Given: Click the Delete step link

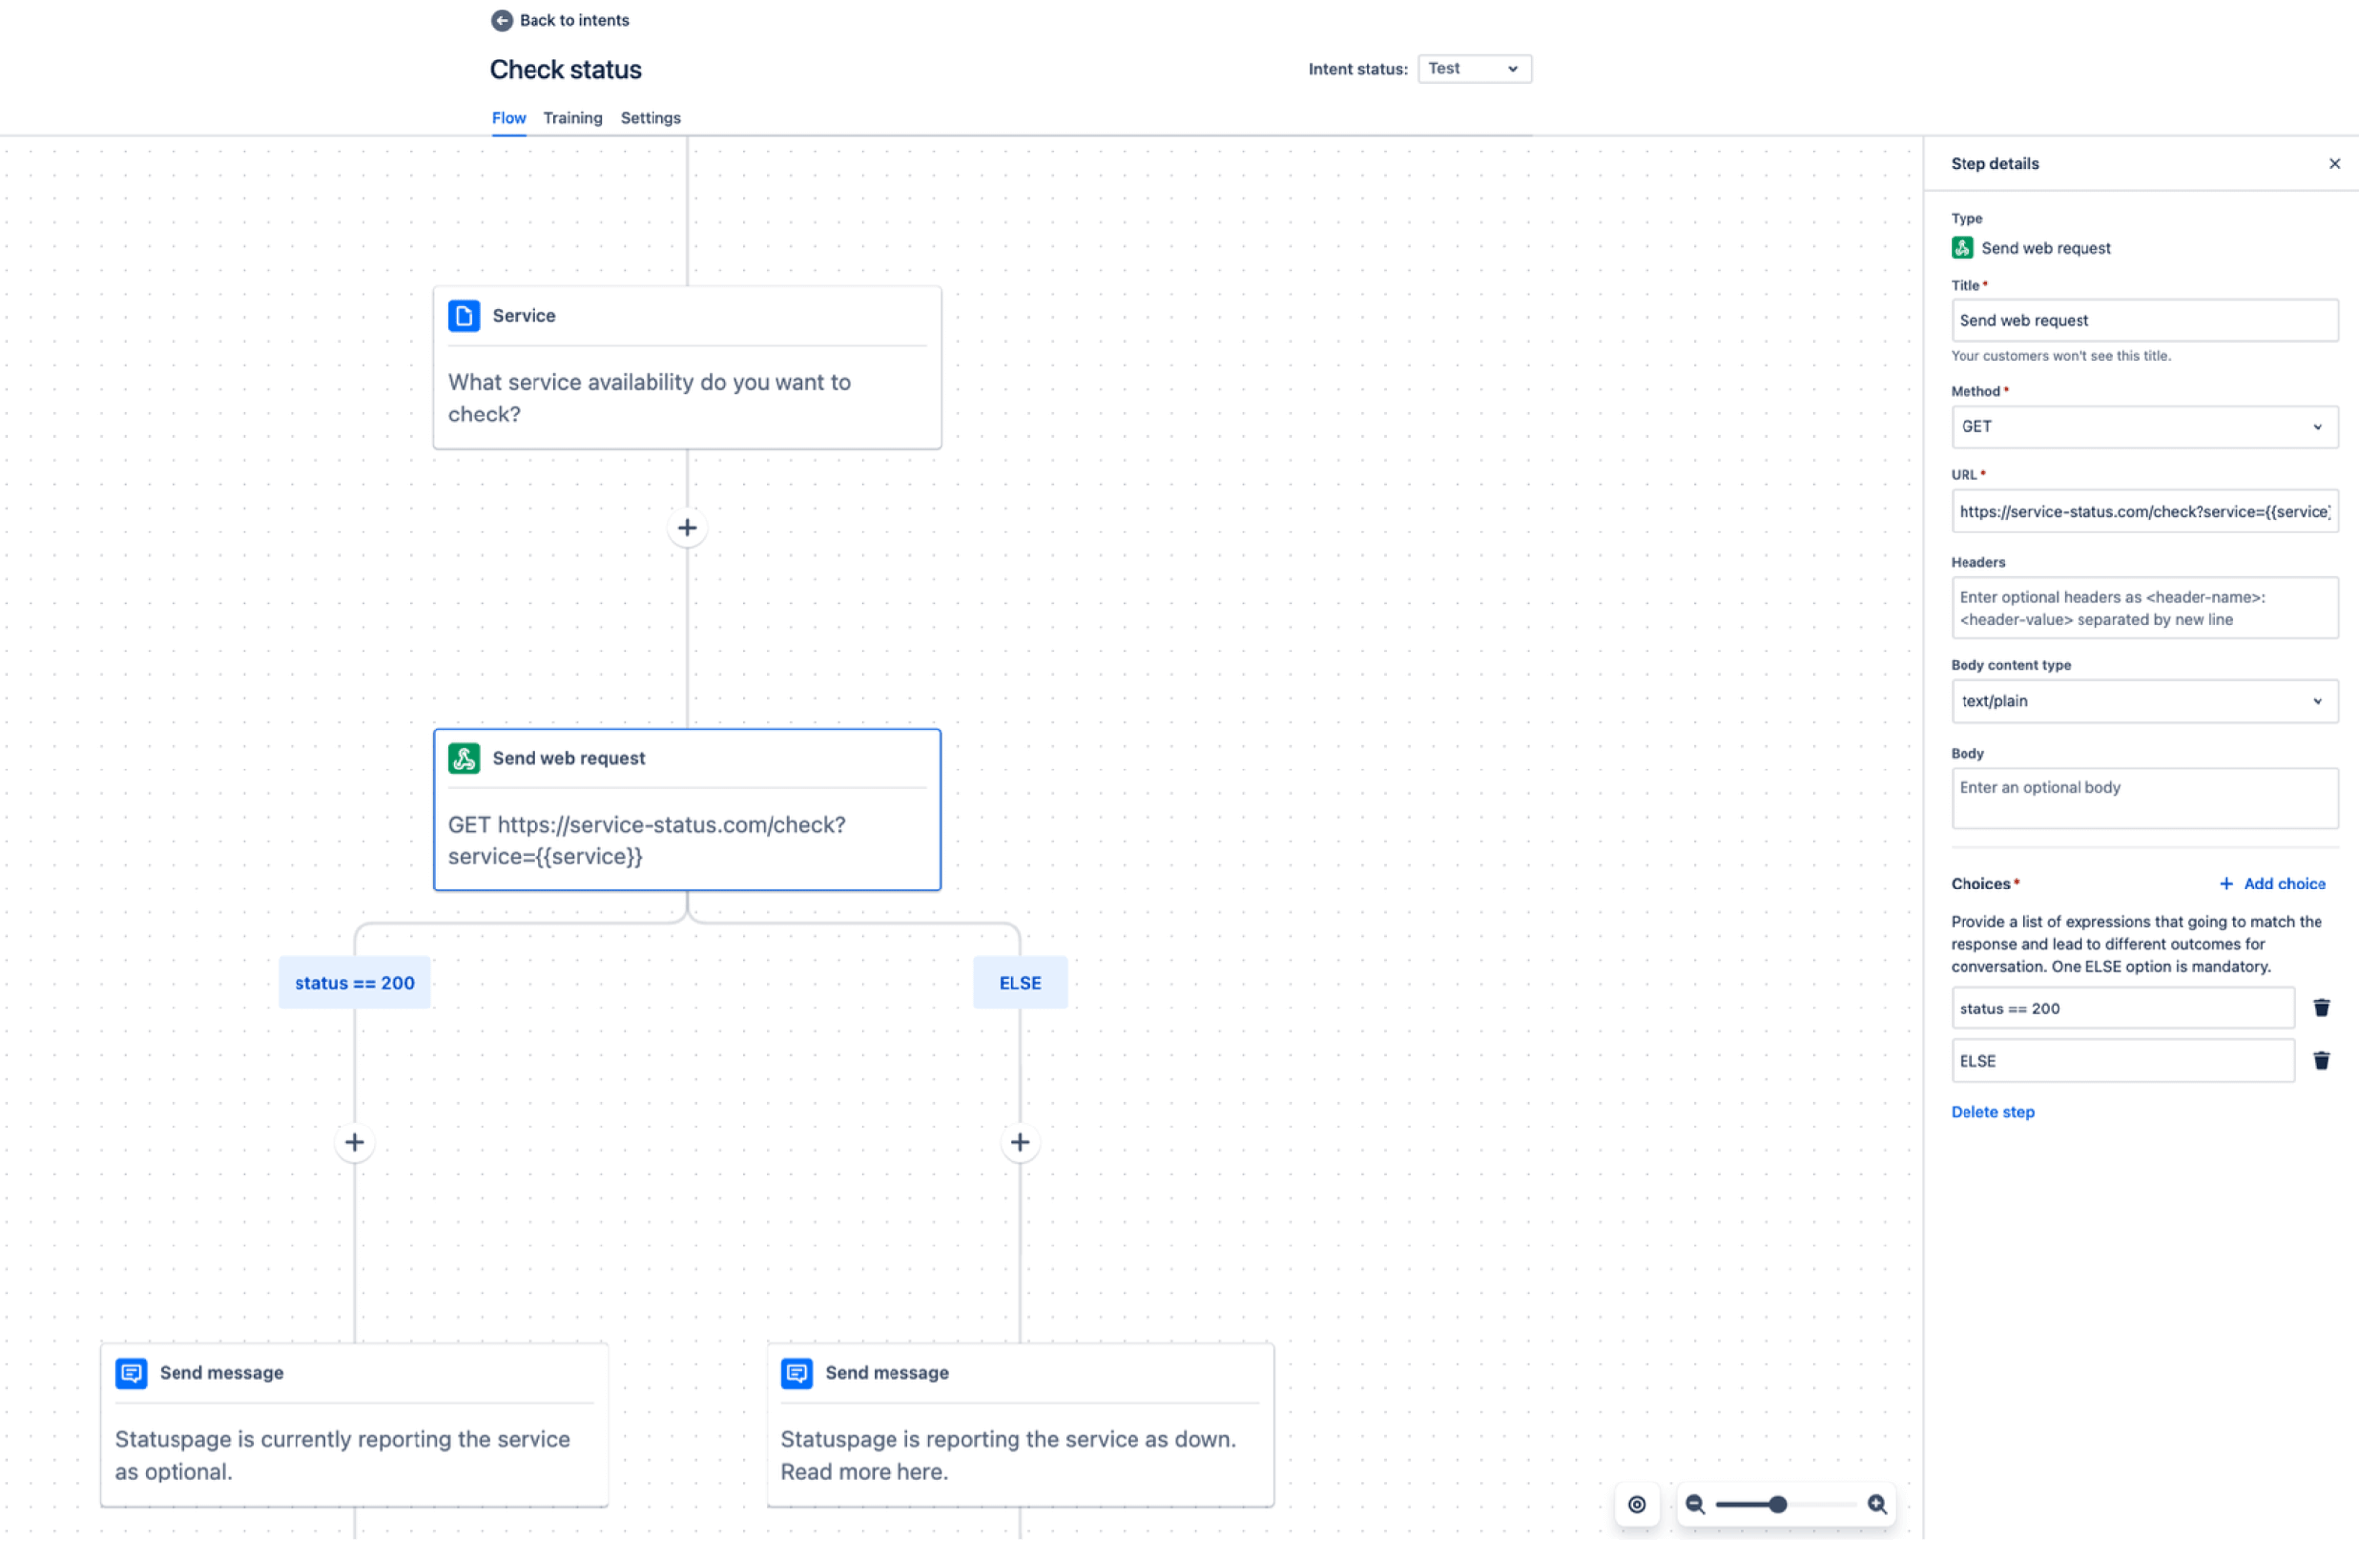Looking at the screenshot, I should (1993, 1111).
